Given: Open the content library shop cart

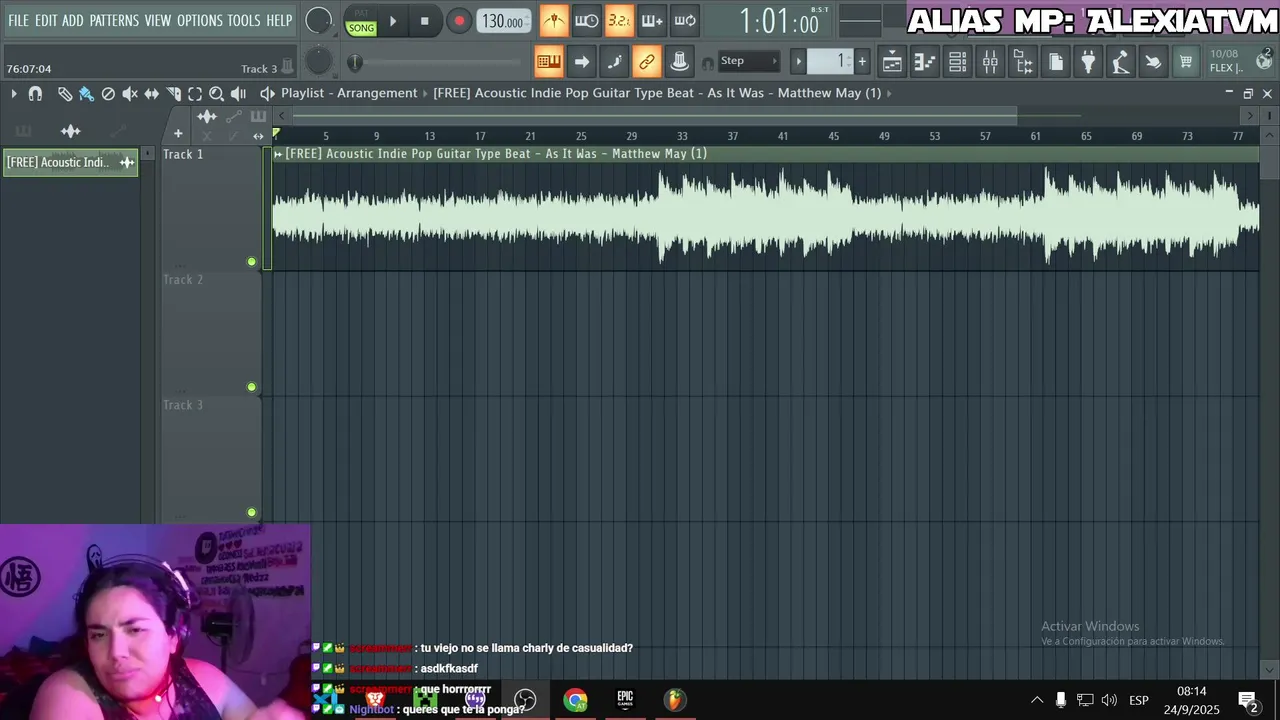Looking at the screenshot, I should [x=1186, y=62].
